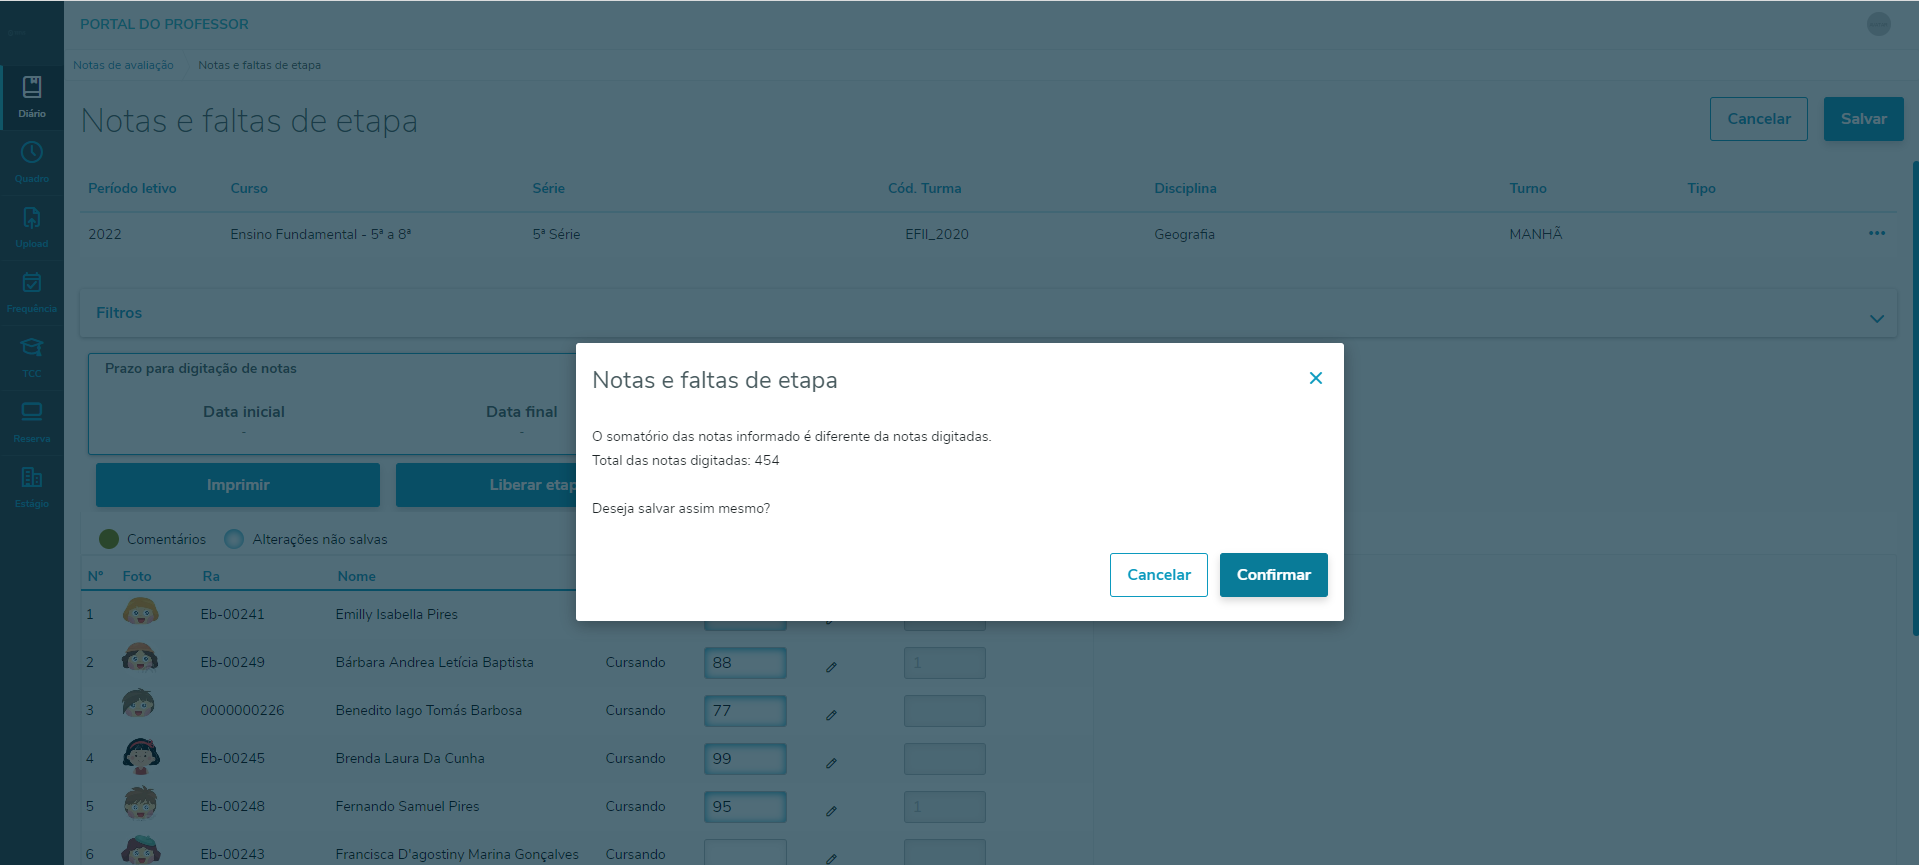Viewport: 1919px width, 865px height.
Task: Click the photo of Brenda Laura Da Cunha
Action: 141,756
